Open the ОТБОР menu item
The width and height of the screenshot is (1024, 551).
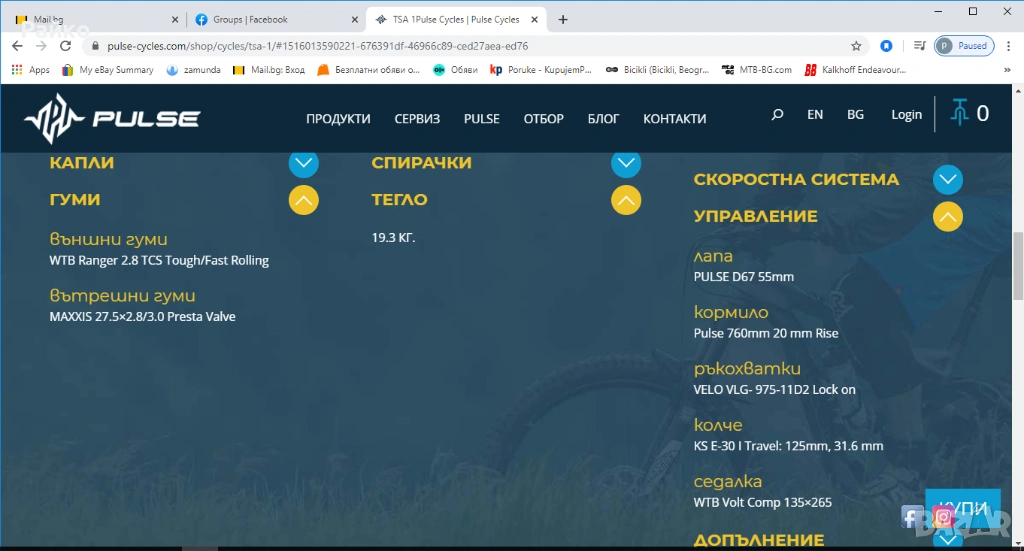(x=543, y=119)
